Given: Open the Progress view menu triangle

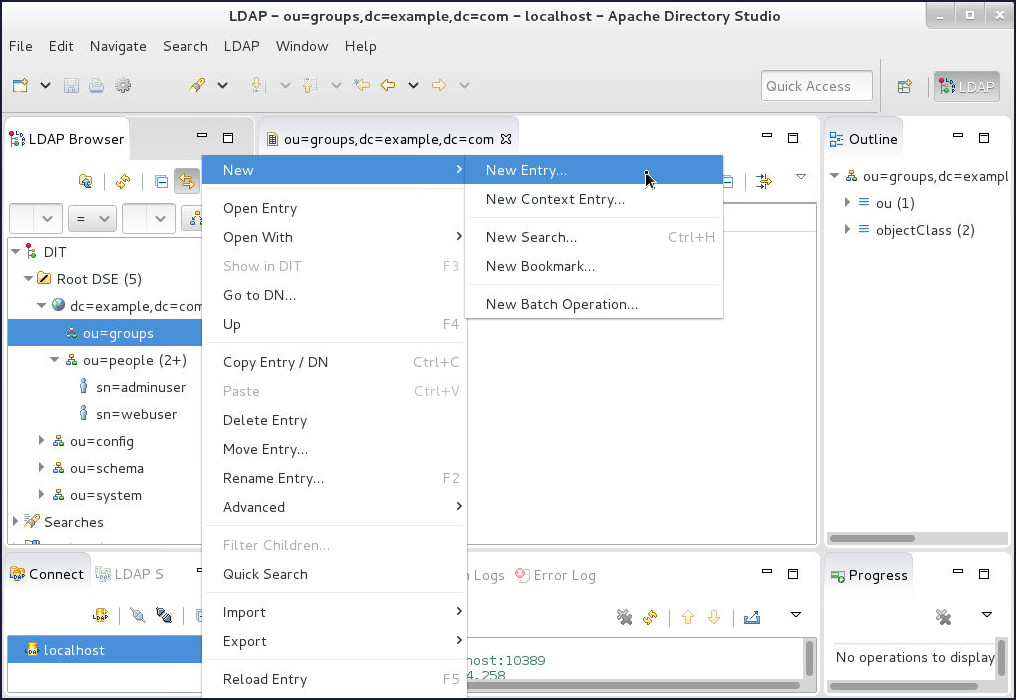Looking at the screenshot, I should pyautogui.click(x=986, y=614).
